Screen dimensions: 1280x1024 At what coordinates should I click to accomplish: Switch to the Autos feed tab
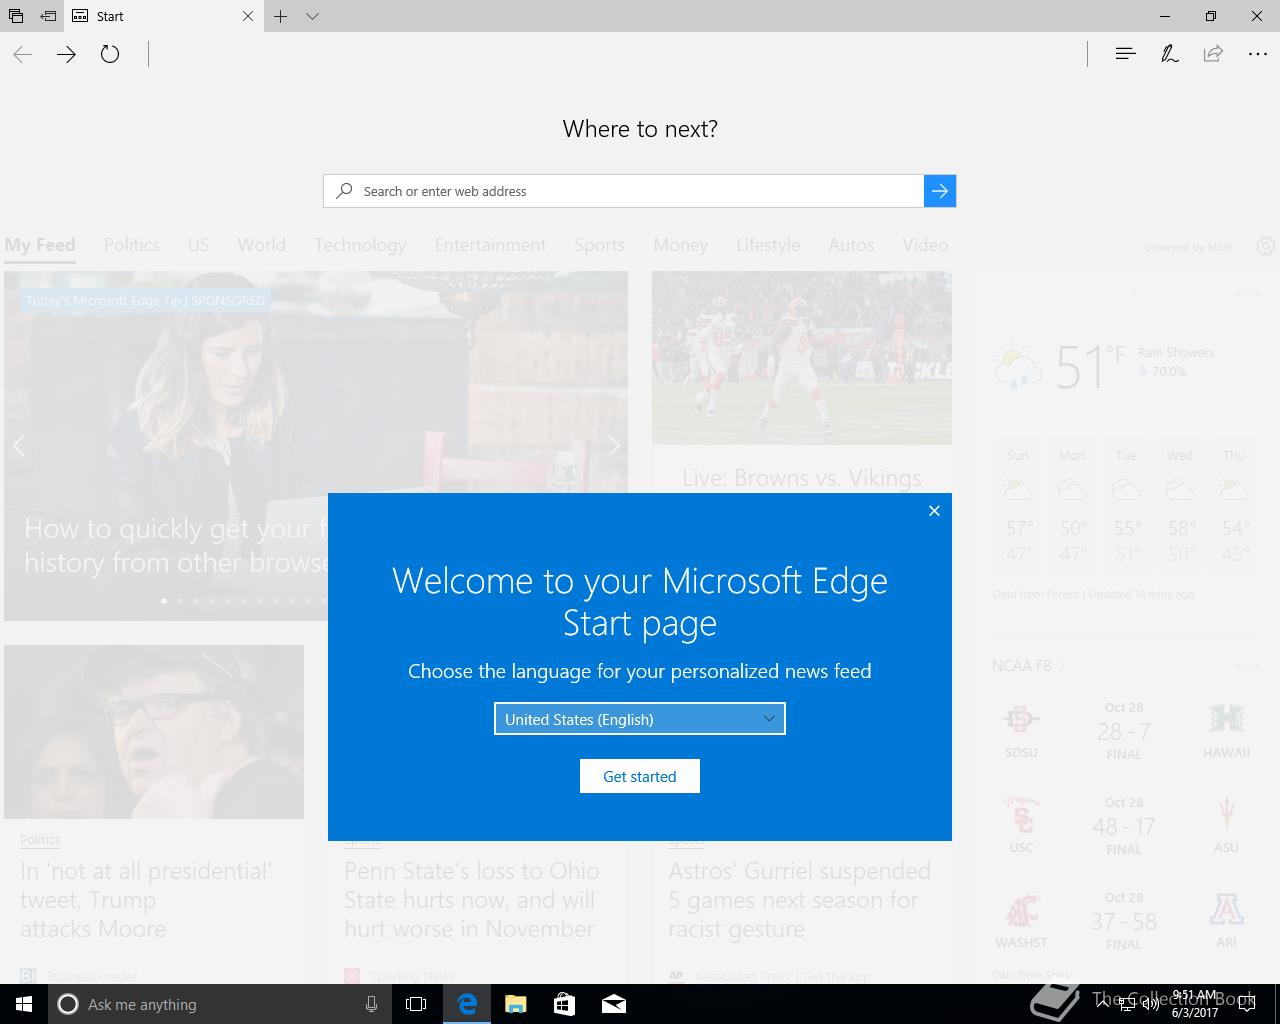(x=851, y=245)
